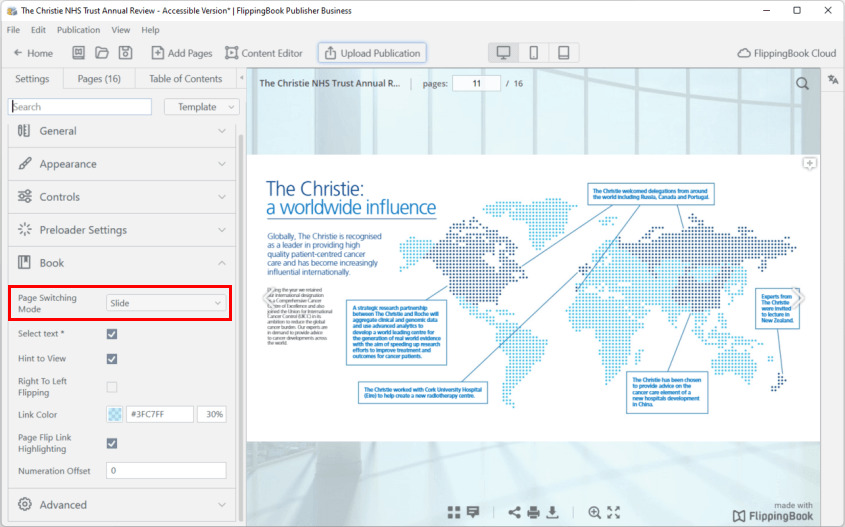The image size is (845, 527).
Task: Go to previous page arrow
Action: tap(268, 298)
